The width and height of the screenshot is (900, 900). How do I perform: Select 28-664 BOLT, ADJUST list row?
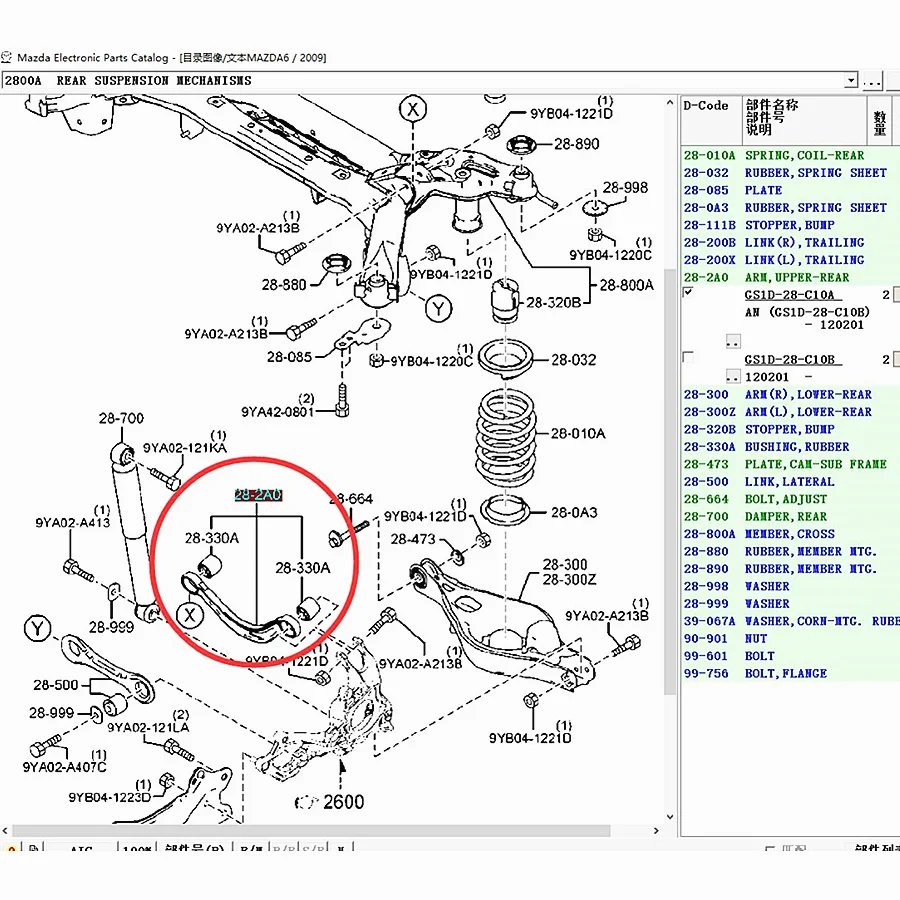(790, 499)
